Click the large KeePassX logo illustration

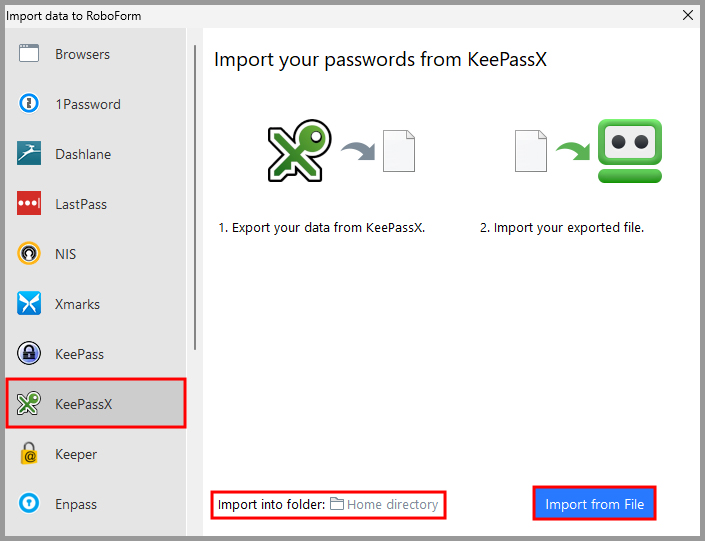tap(300, 151)
